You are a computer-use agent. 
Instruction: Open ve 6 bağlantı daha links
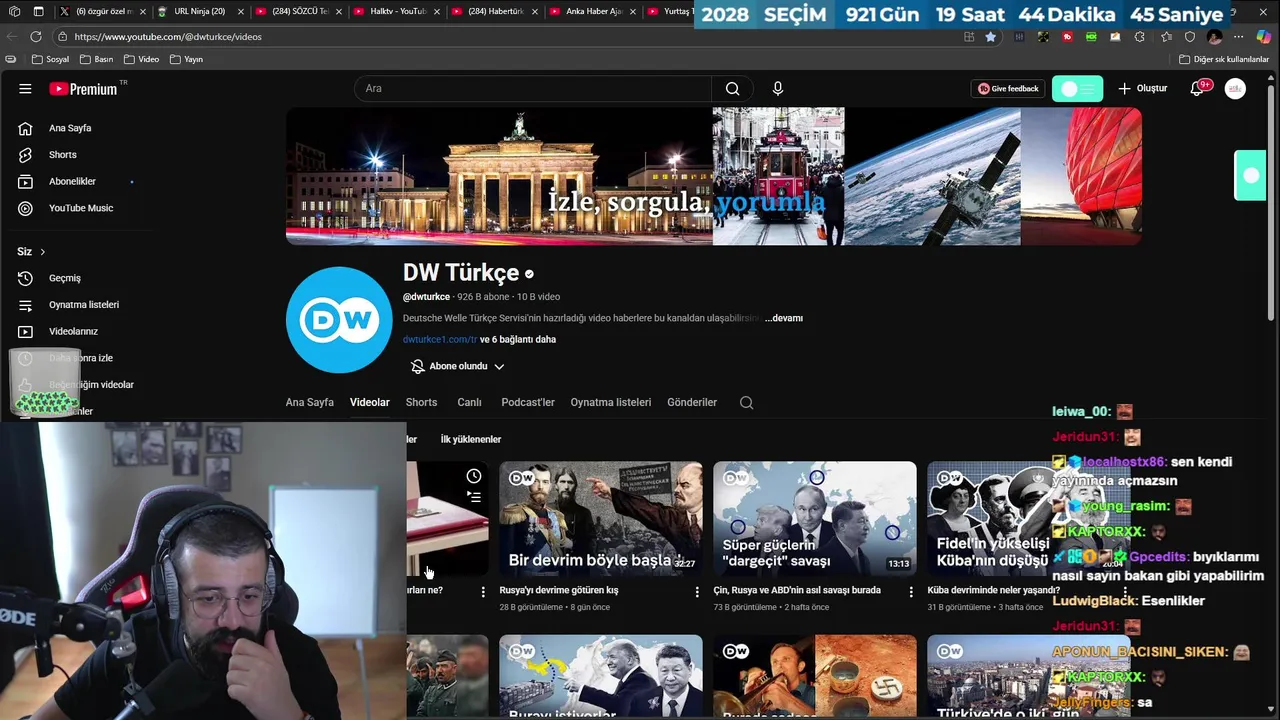click(518, 340)
